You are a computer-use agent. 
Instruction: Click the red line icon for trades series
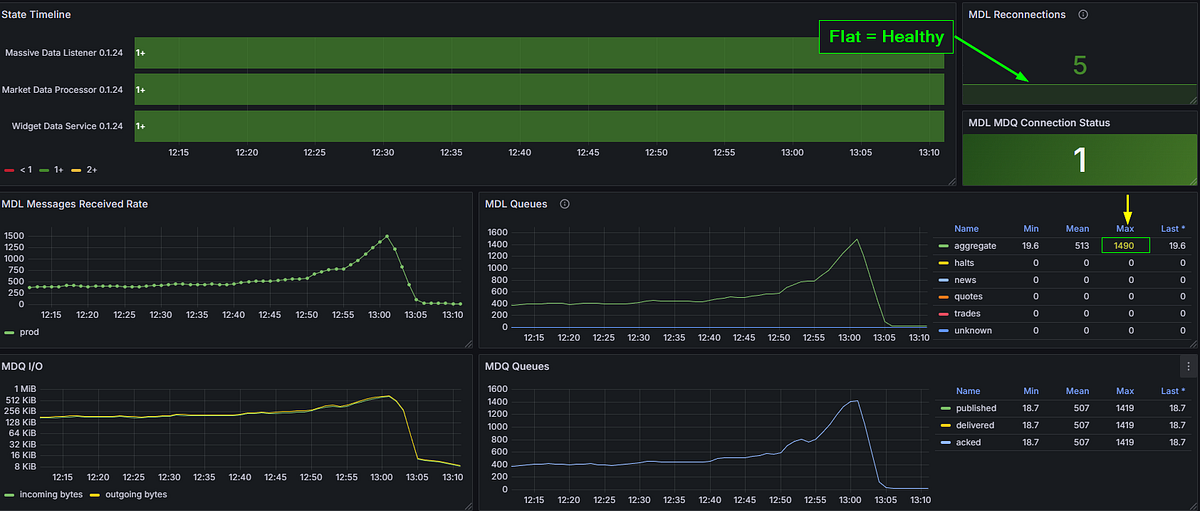point(945,313)
